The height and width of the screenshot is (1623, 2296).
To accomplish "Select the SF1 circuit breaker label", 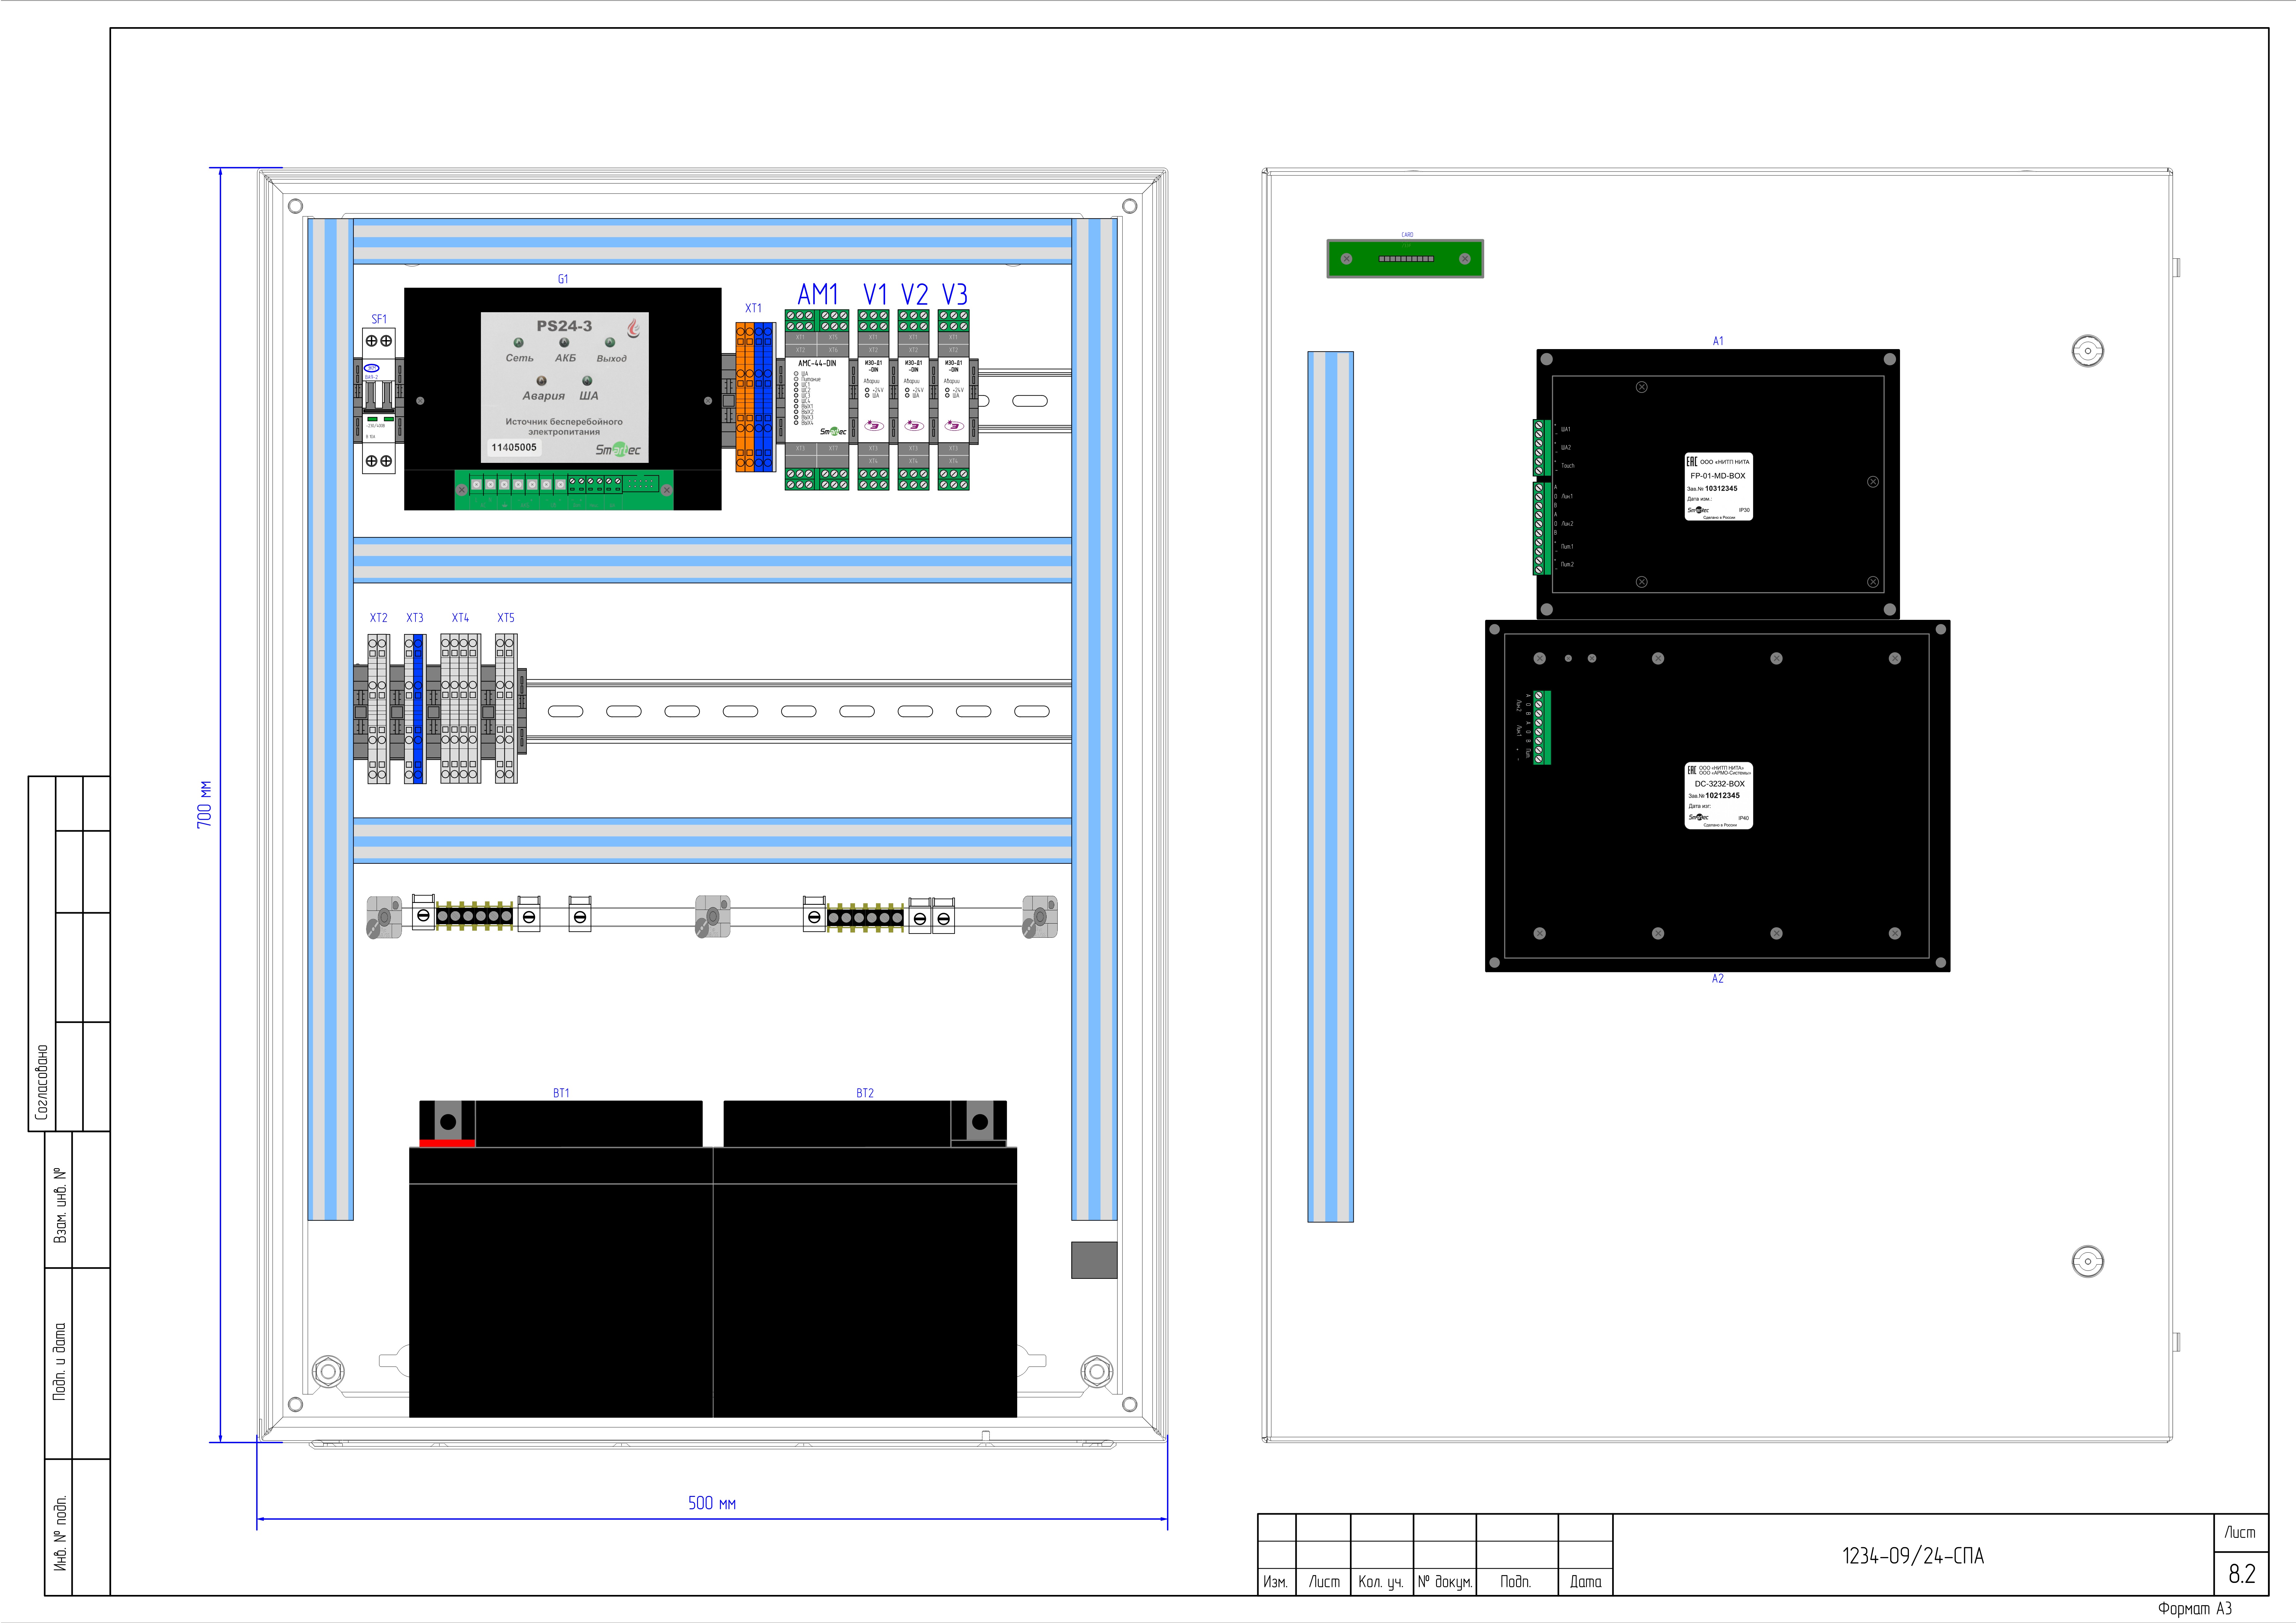I will point(379,319).
